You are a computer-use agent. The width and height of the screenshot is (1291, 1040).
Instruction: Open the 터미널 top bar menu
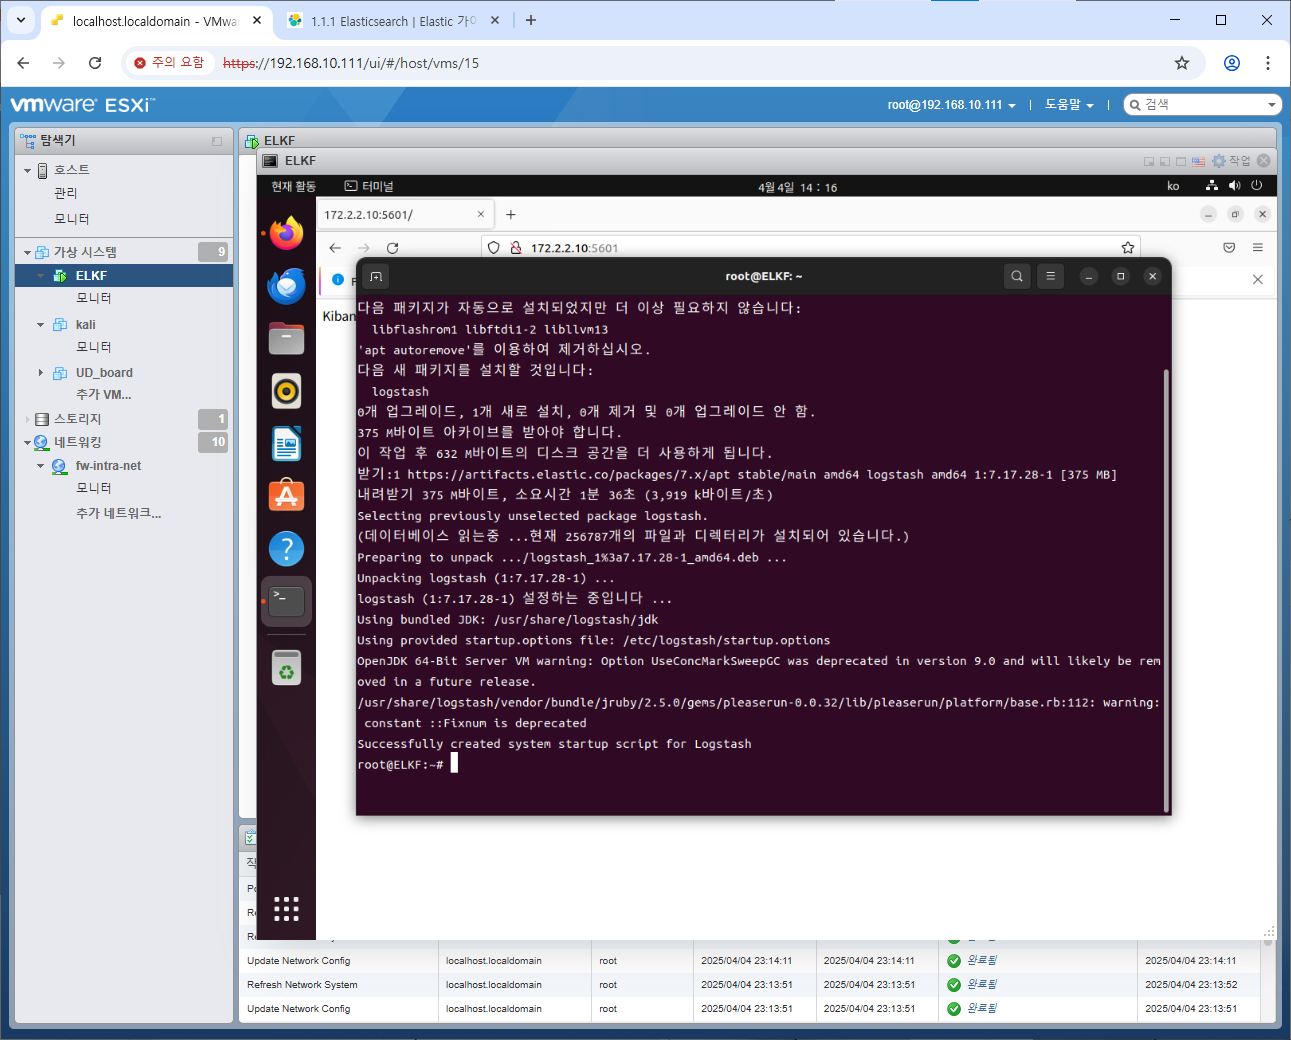(369, 187)
